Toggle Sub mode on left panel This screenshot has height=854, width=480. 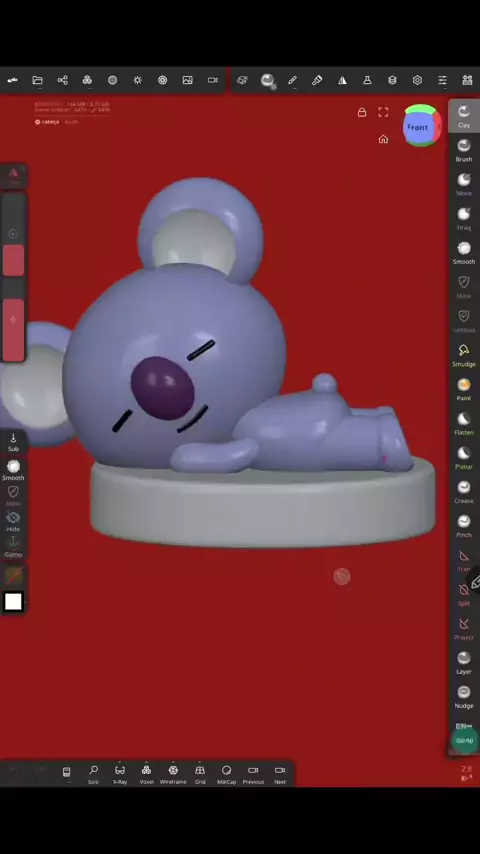(x=13, y=442)
